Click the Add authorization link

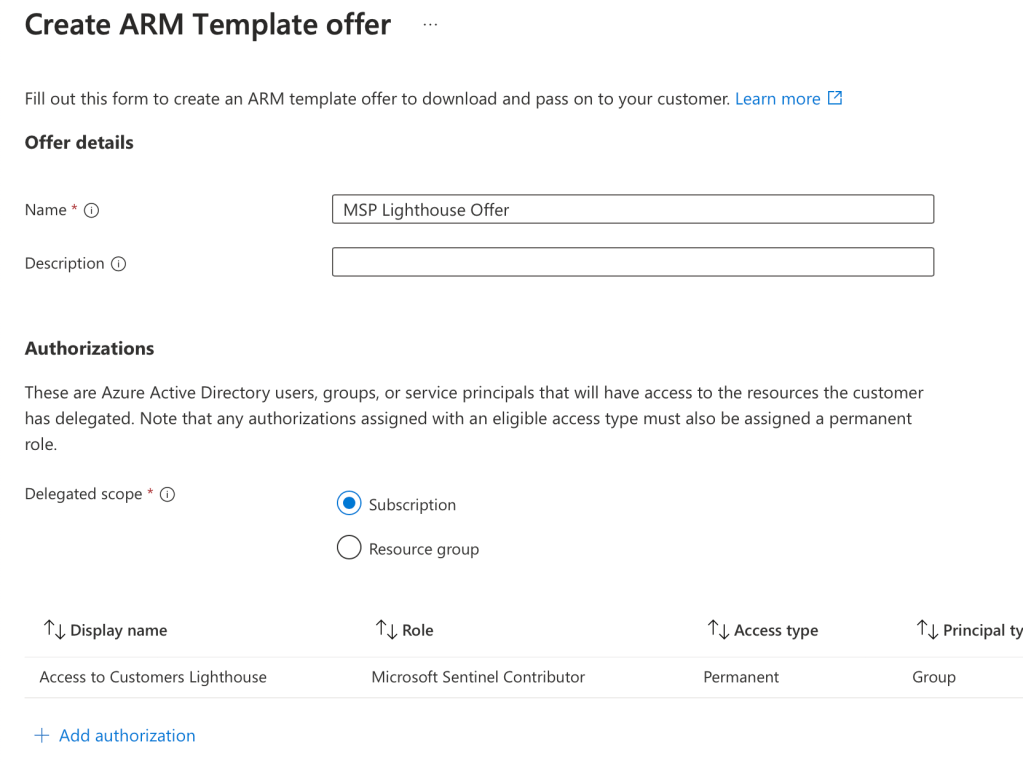click(127, 736)
